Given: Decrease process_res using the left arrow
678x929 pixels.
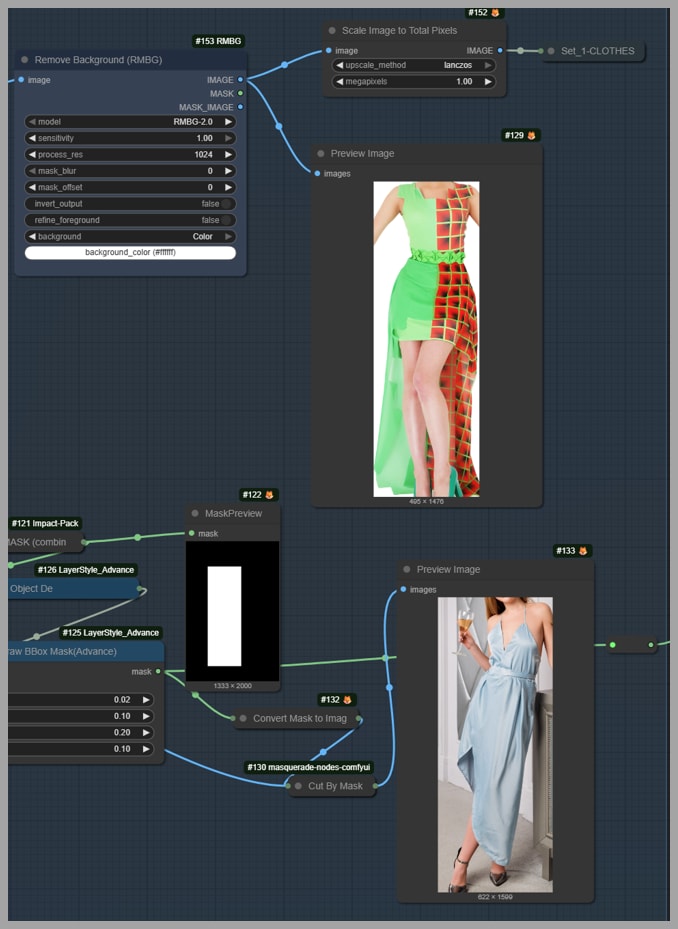Looking at the screenshot, I should pos(32,155).
